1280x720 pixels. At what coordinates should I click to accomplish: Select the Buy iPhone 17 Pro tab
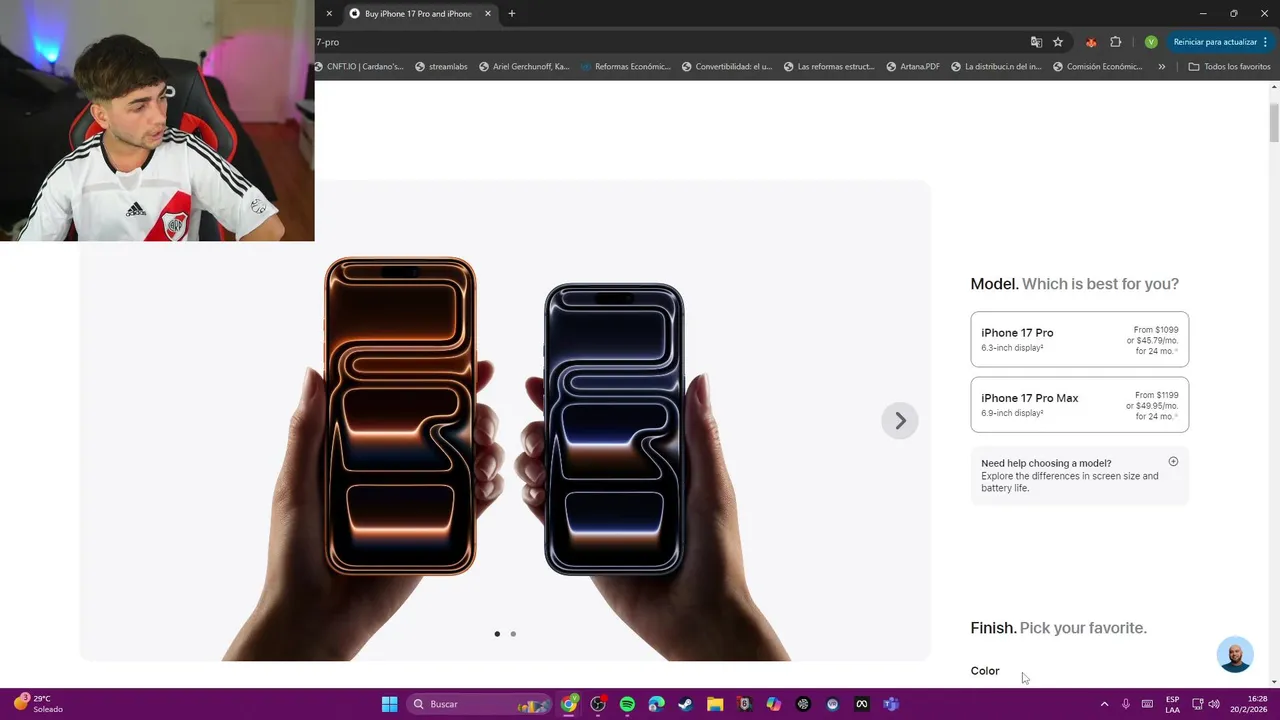(x=418, y=14)
